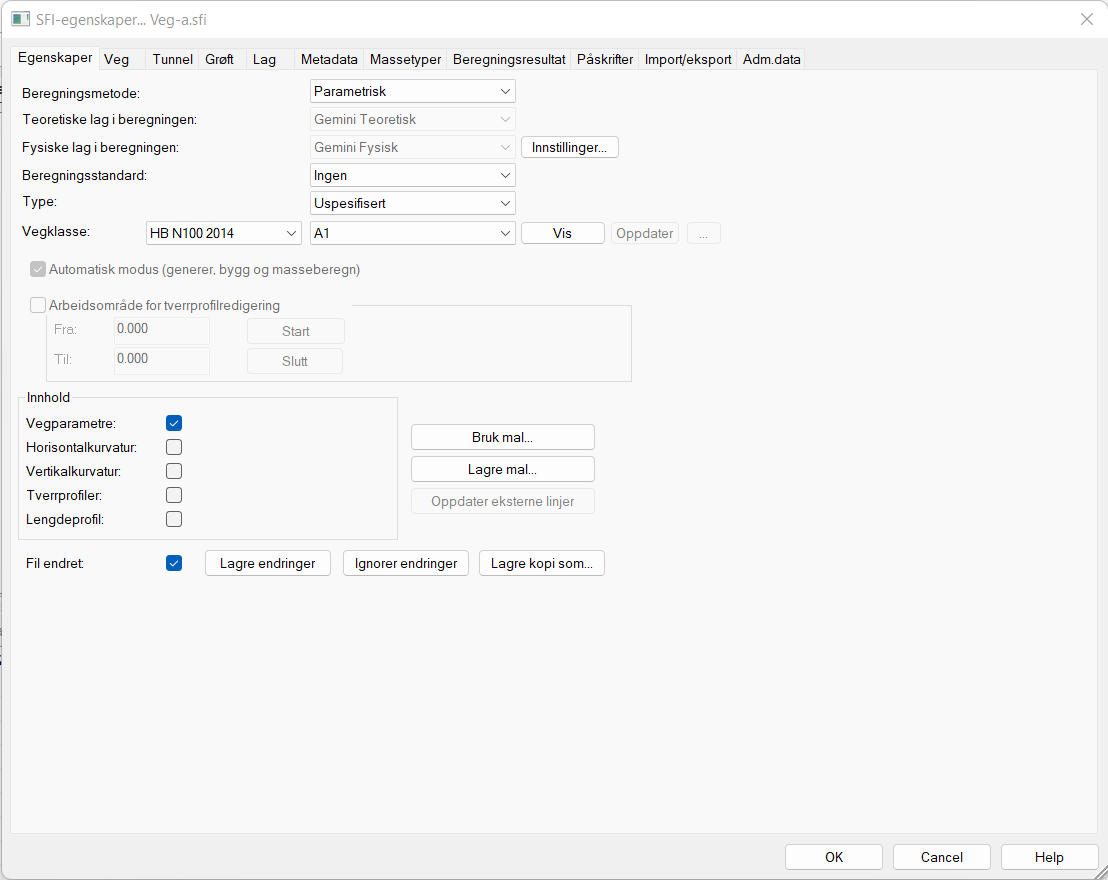
Task: Enable Arbeidsområde for tverrprofilredigering
Action: coord(39,306)
